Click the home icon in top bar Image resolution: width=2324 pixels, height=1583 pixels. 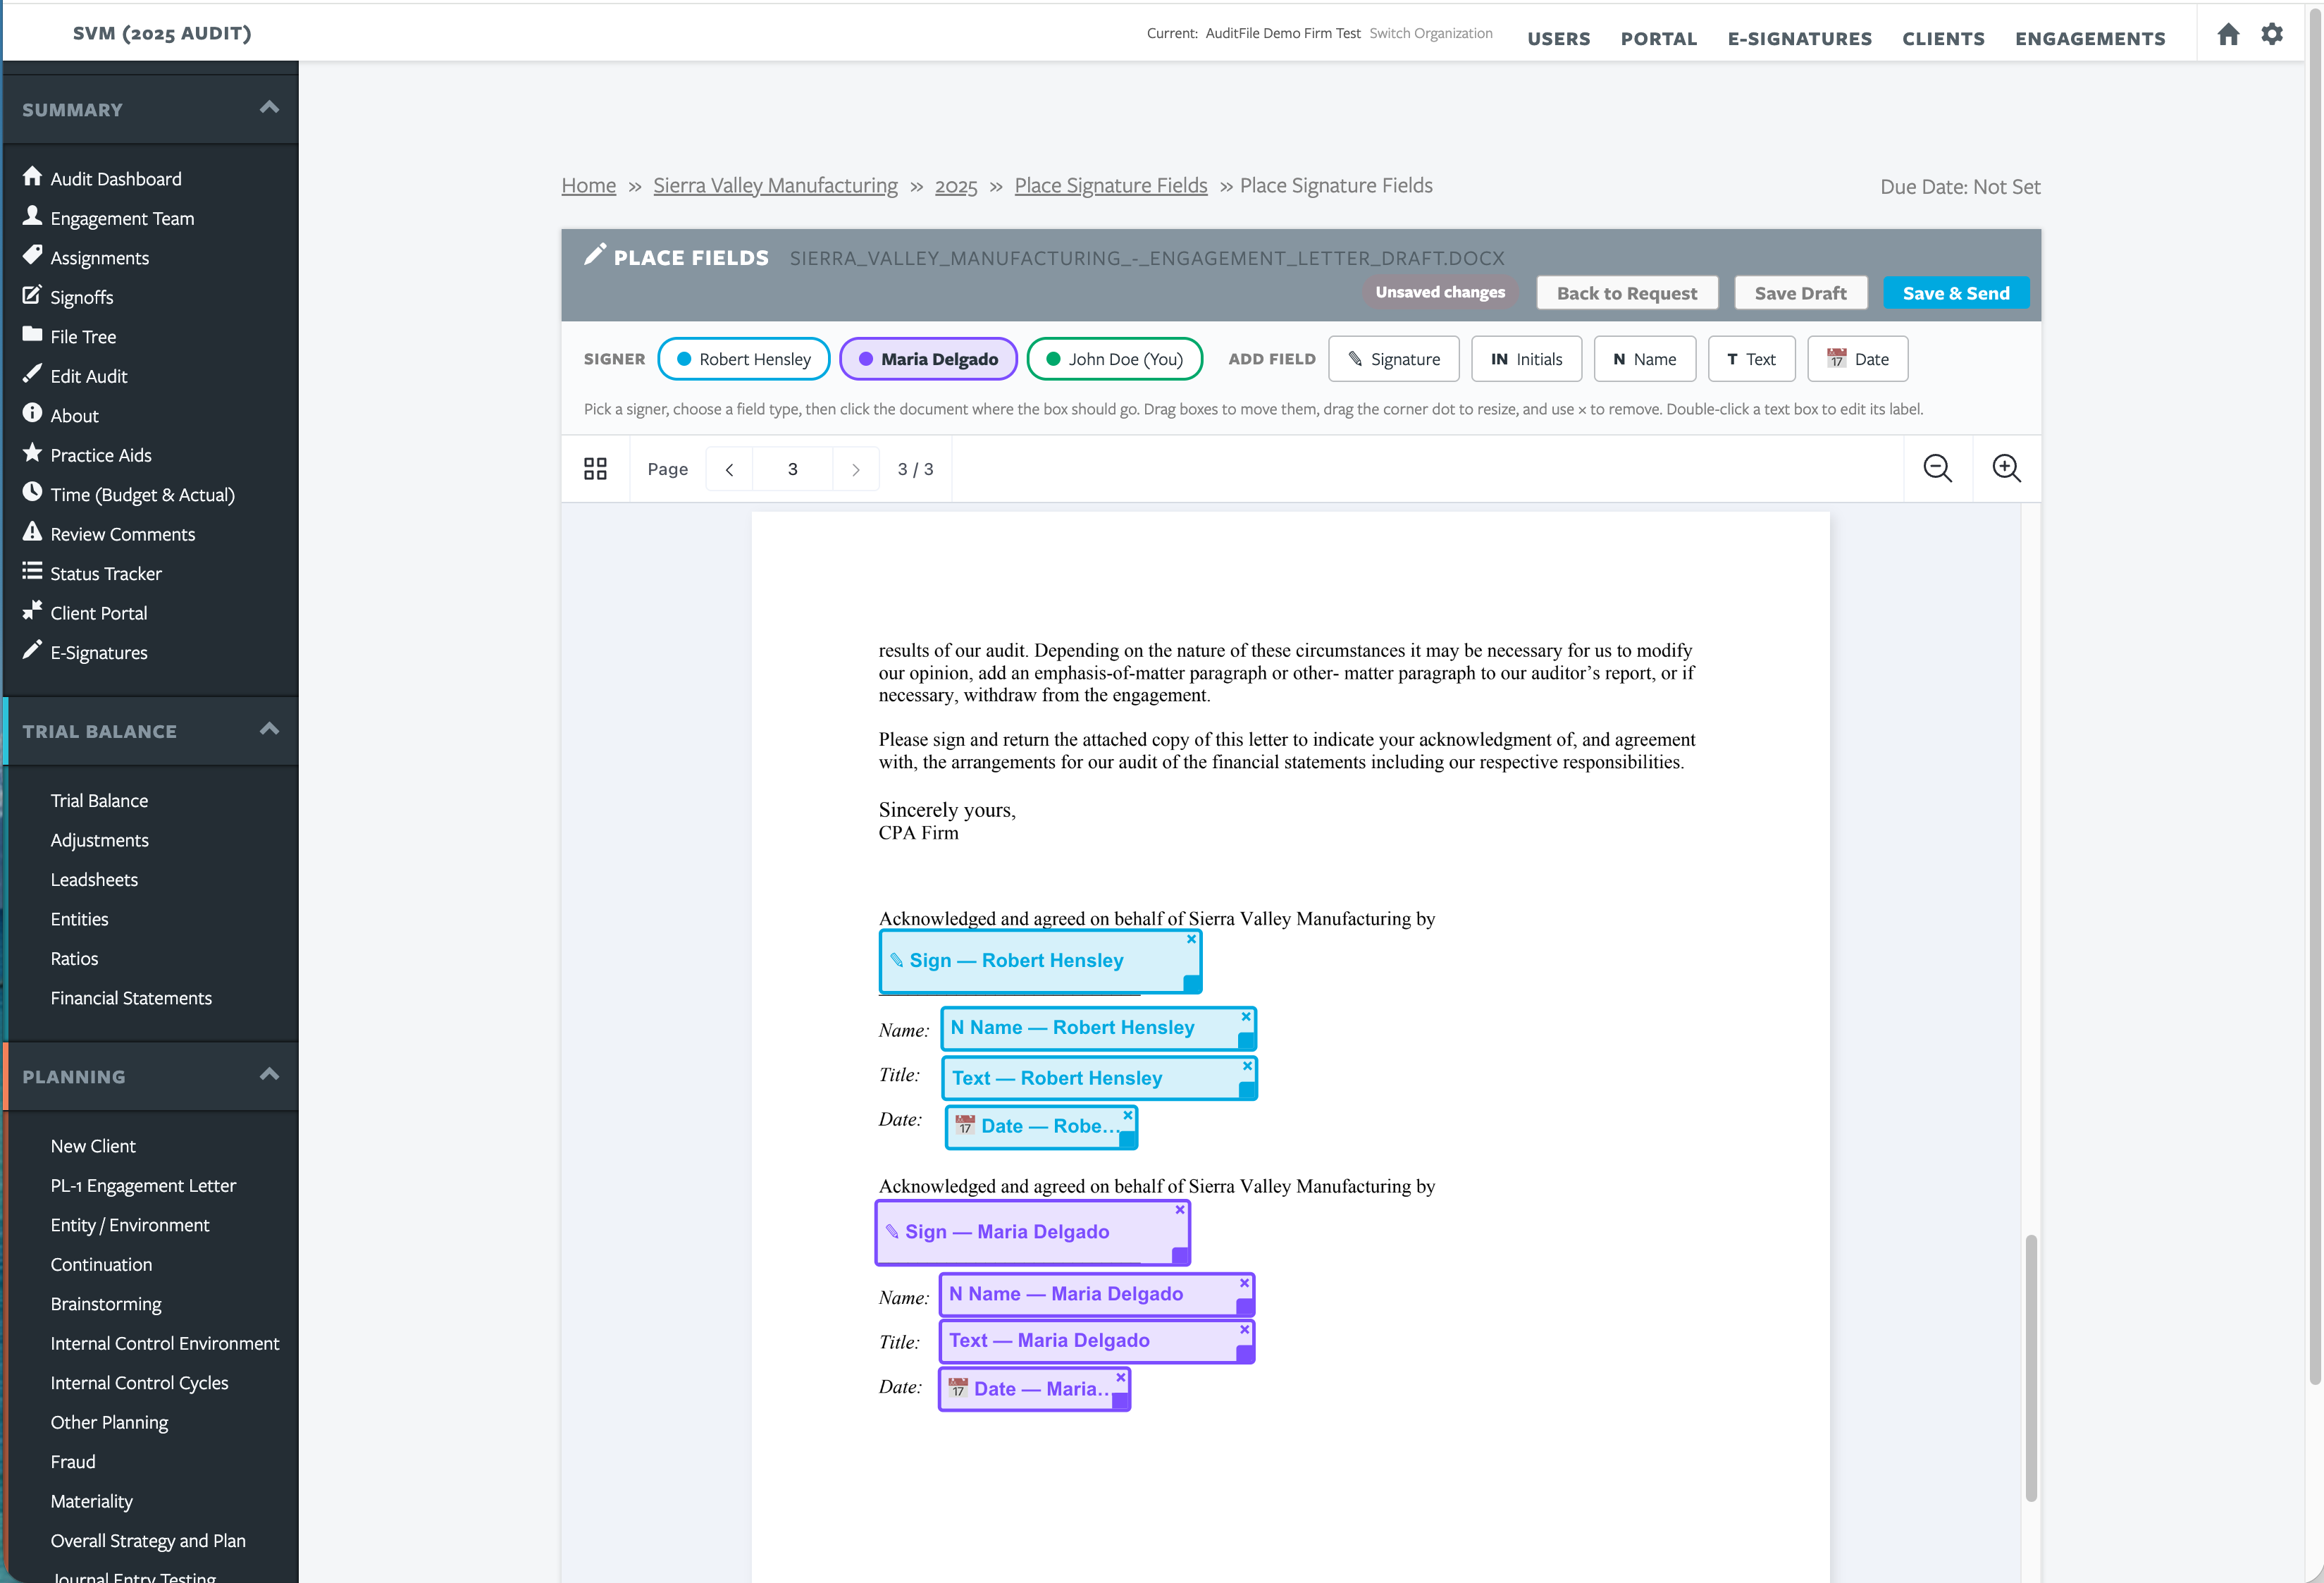tap(2228, 34)
